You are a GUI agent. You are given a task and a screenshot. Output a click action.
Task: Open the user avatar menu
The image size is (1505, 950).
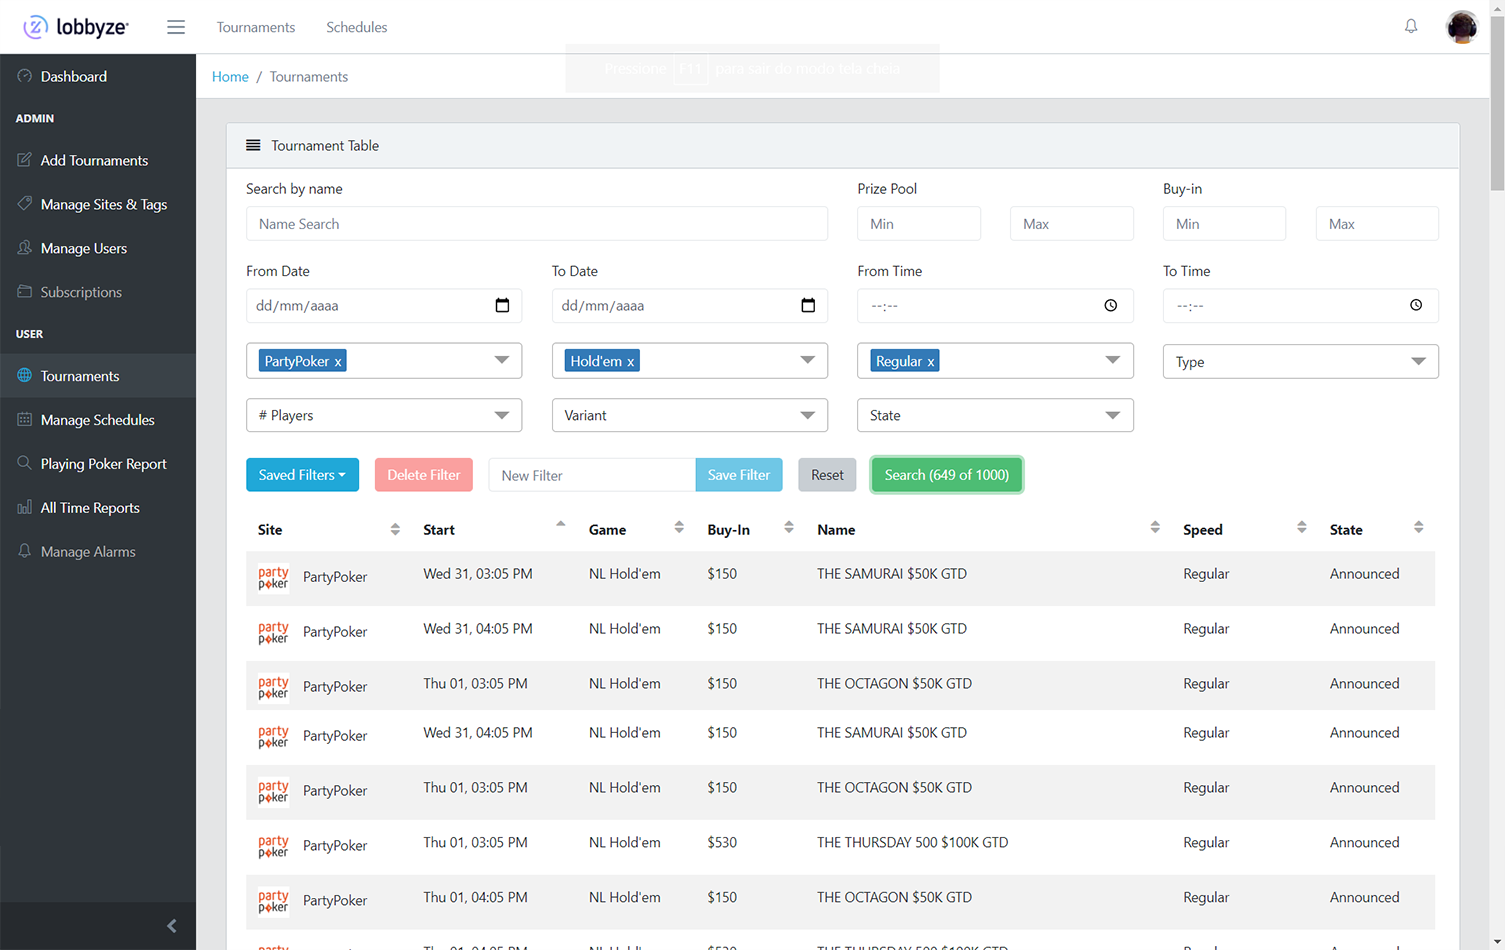[1462, 27]
